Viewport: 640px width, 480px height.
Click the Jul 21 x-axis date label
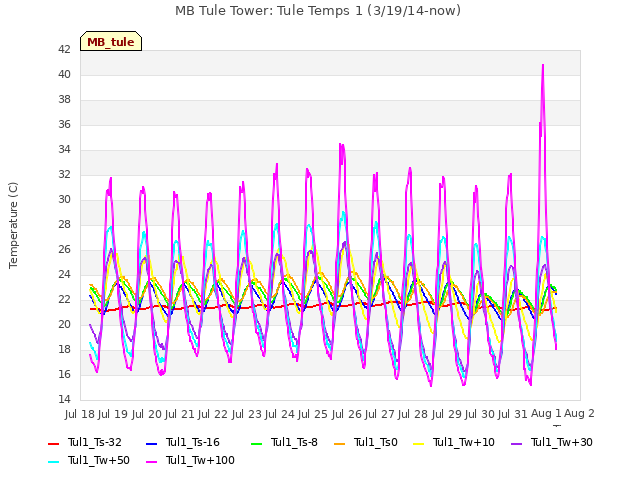point(180,414)
